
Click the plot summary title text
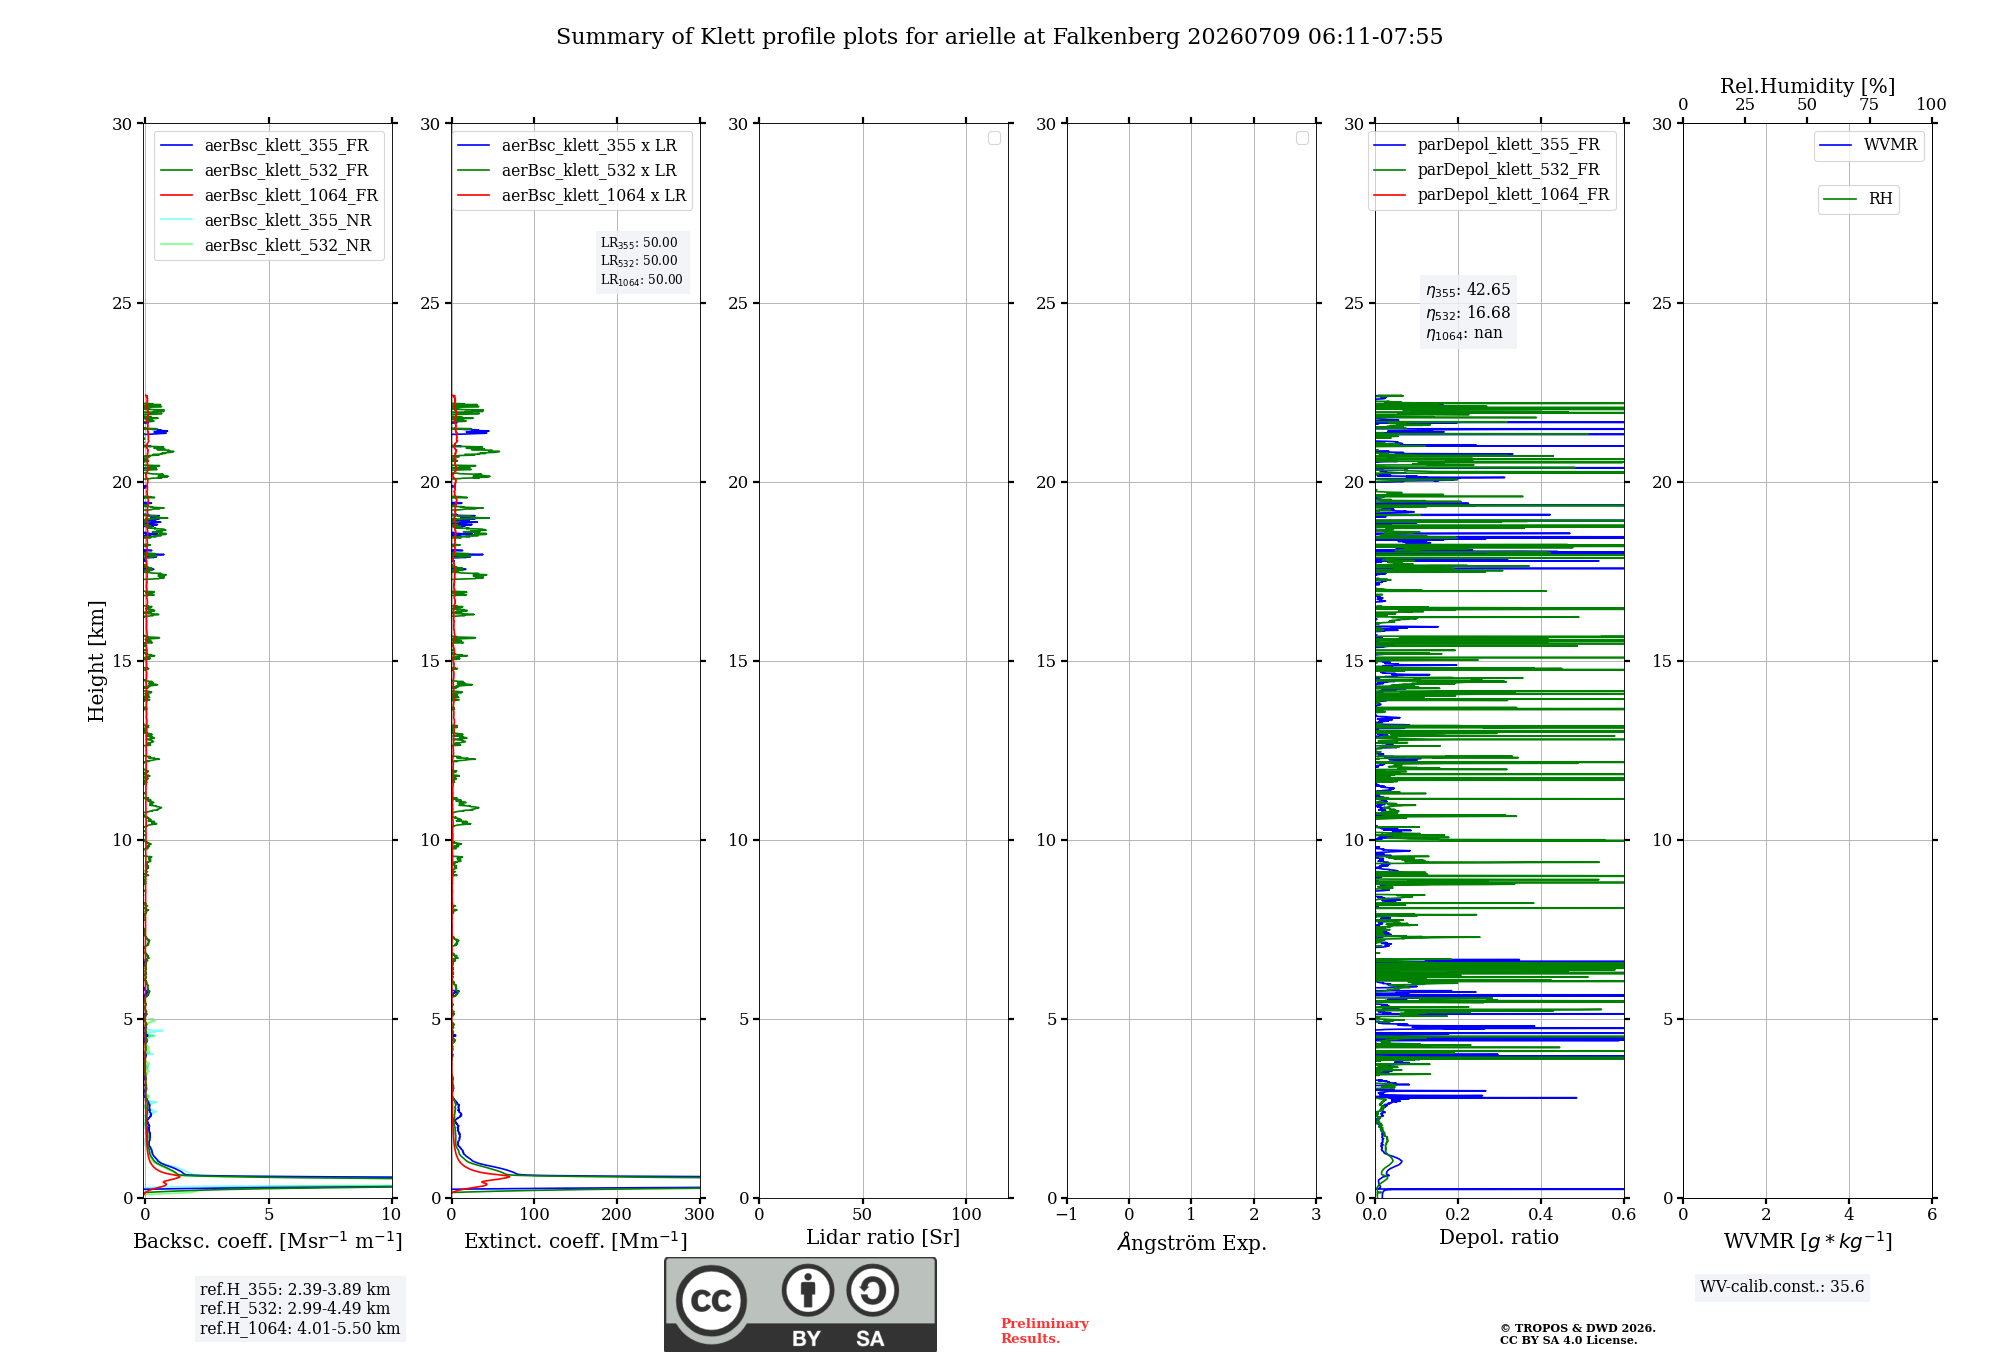click(1000, 37)
